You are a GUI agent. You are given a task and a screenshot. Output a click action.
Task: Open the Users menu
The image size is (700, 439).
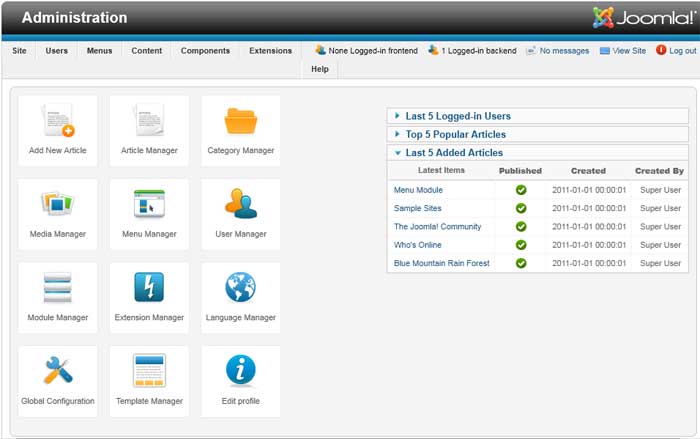[57, 51]
